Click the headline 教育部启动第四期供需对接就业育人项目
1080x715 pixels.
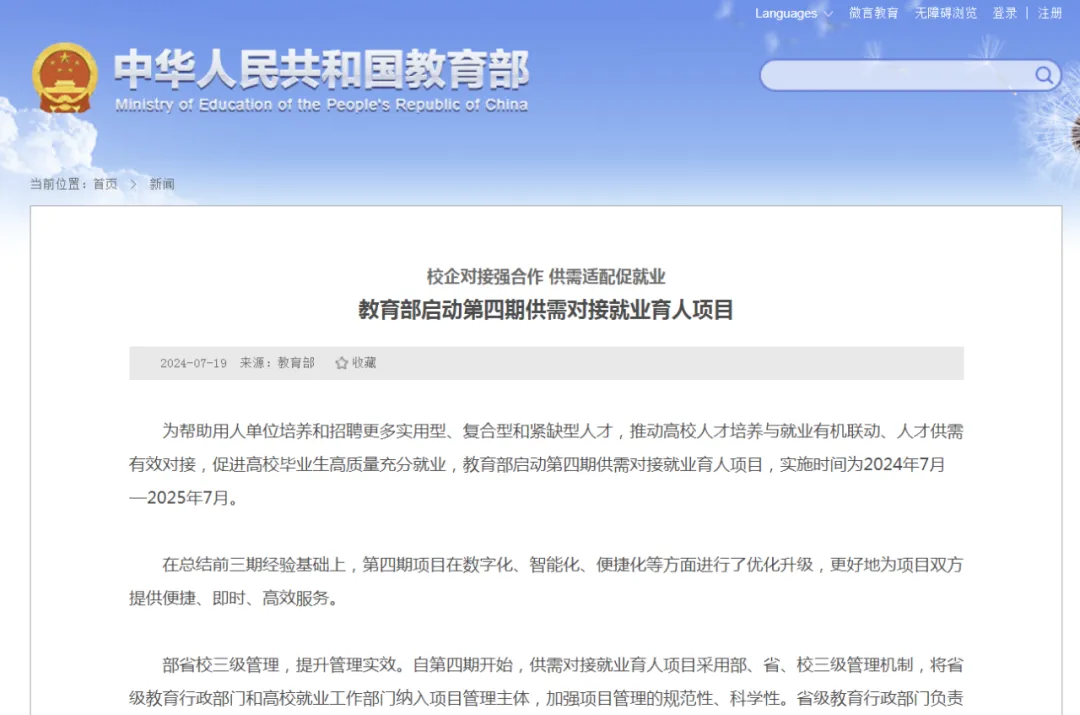[x=546, y=310]
